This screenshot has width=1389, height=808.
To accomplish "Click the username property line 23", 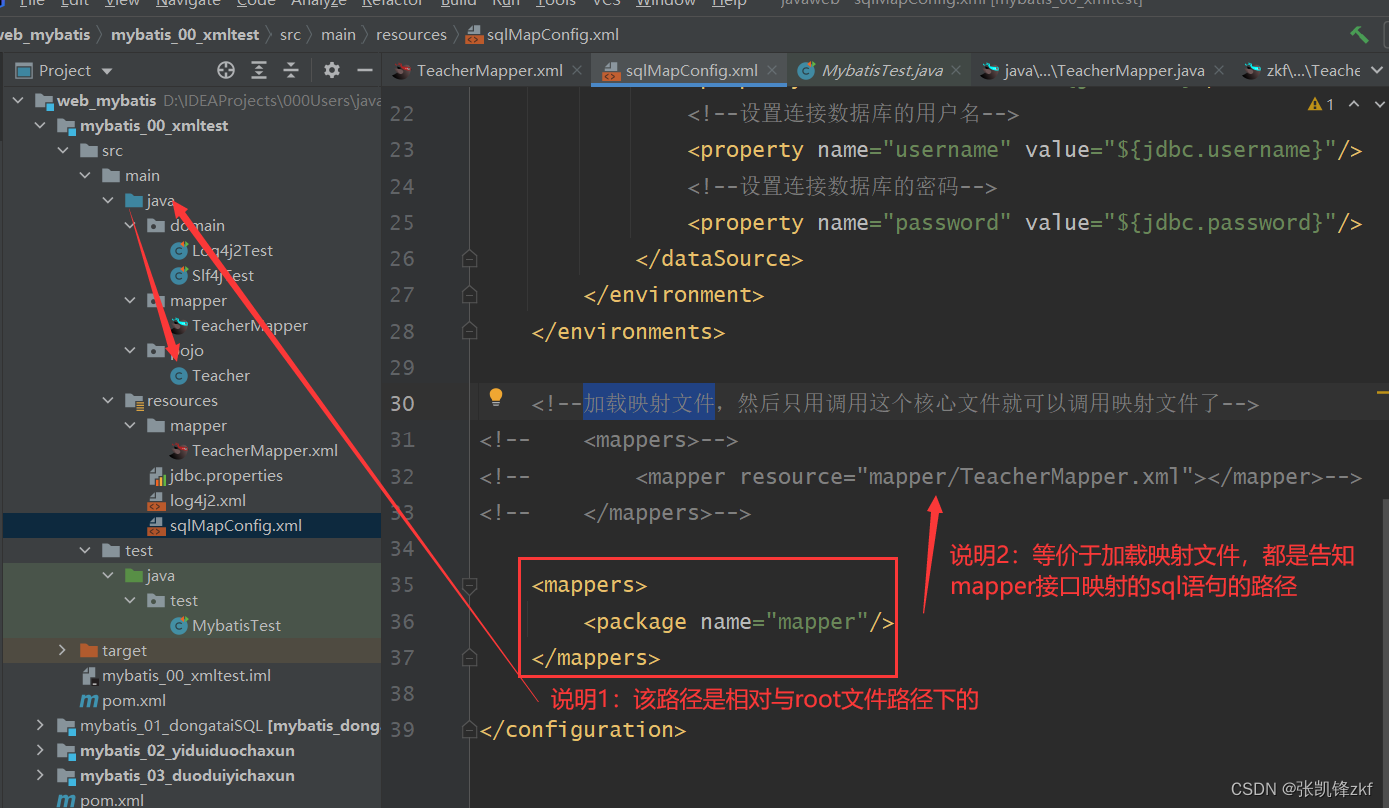I will 1025,150.
